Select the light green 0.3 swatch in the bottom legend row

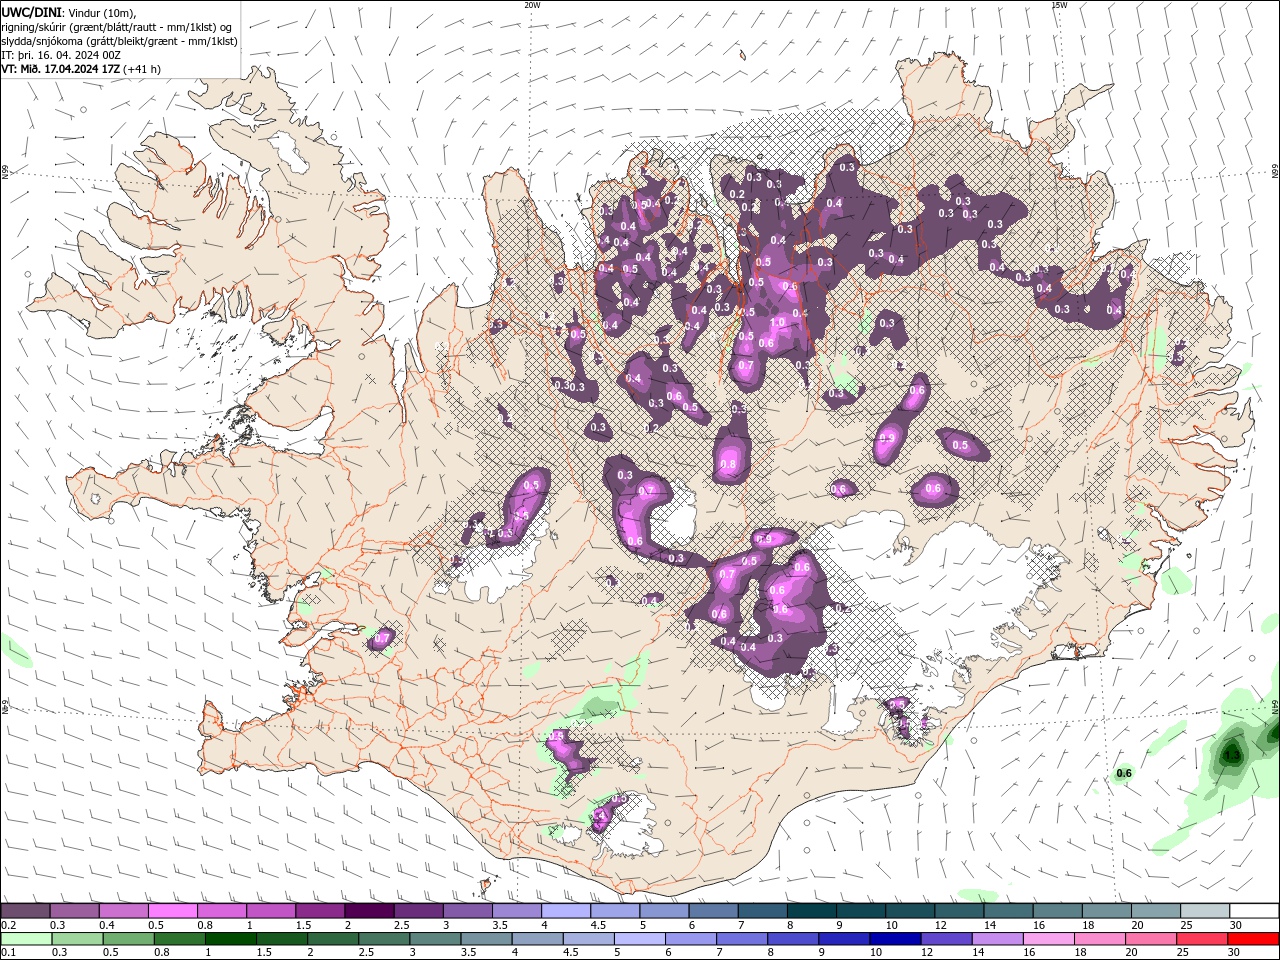point(79,939)
